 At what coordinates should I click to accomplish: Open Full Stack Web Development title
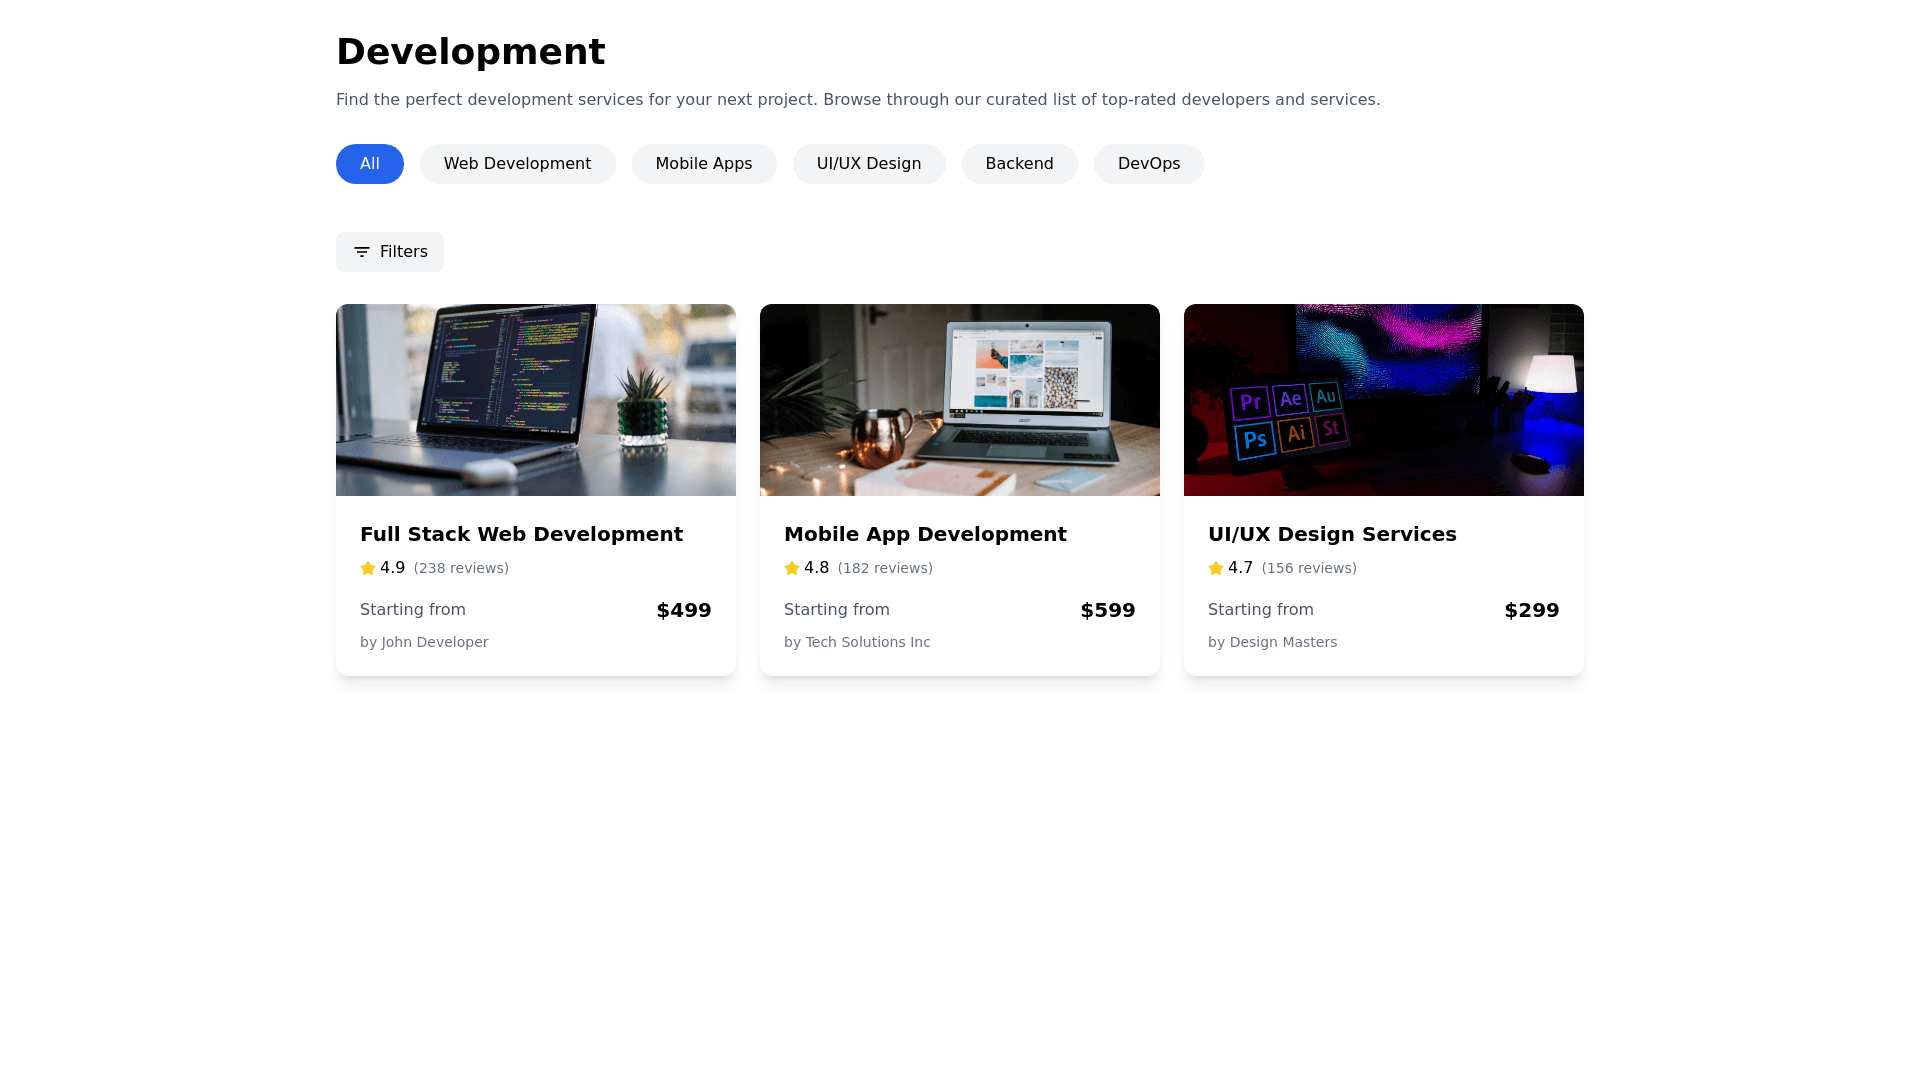(x=521, y=534)
